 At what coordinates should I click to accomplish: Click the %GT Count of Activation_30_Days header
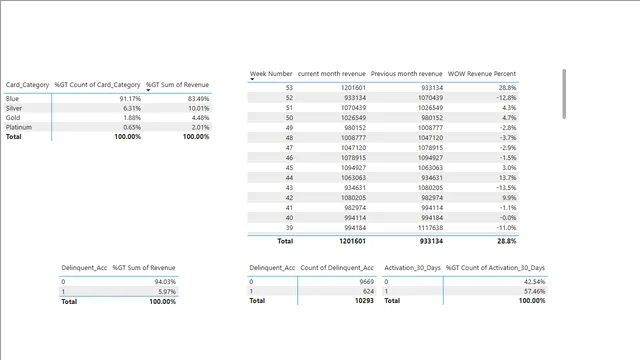(x=495, y=268)
